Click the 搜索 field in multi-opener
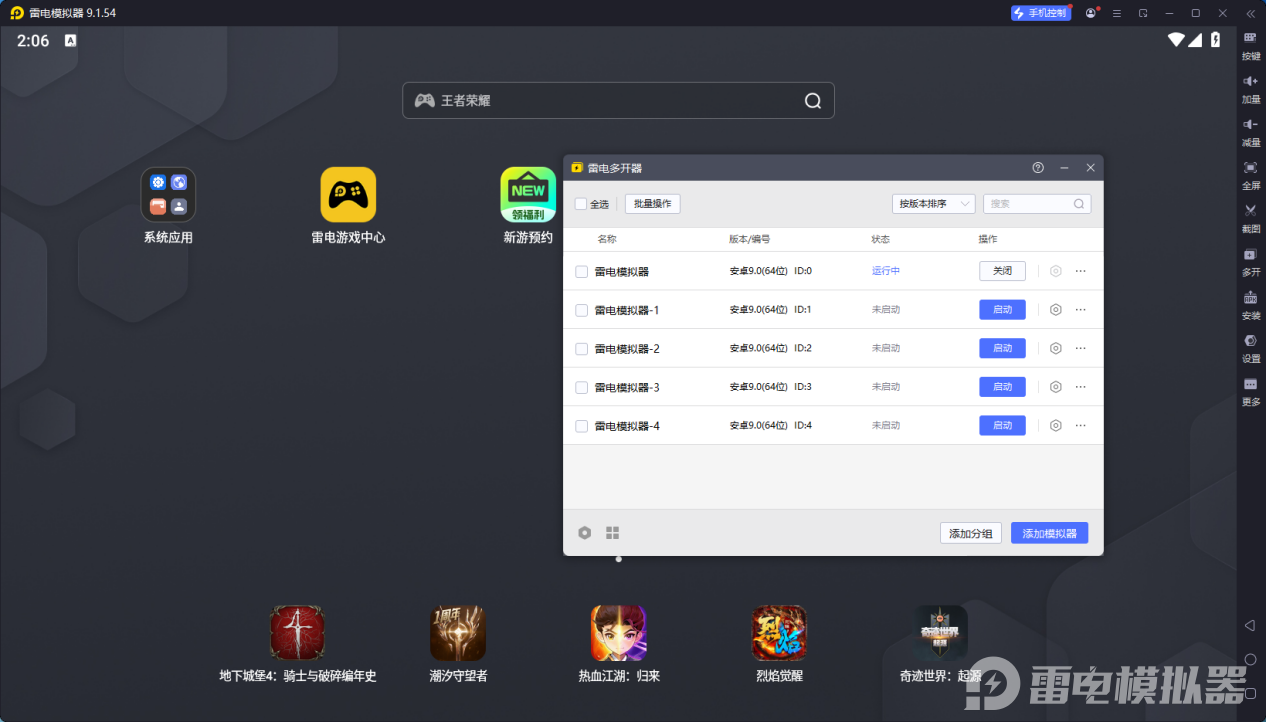The image size is (1266, 722). (1037, 204)
